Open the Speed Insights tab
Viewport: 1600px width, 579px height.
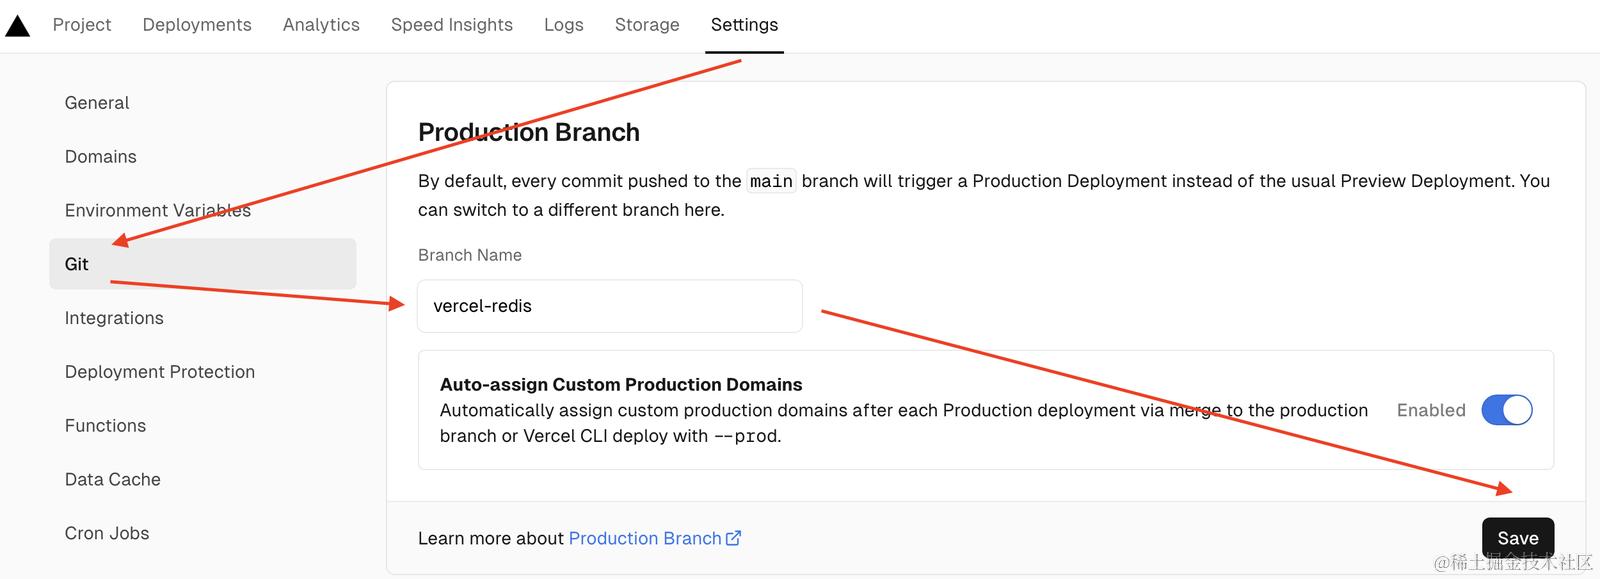point(452,25)
